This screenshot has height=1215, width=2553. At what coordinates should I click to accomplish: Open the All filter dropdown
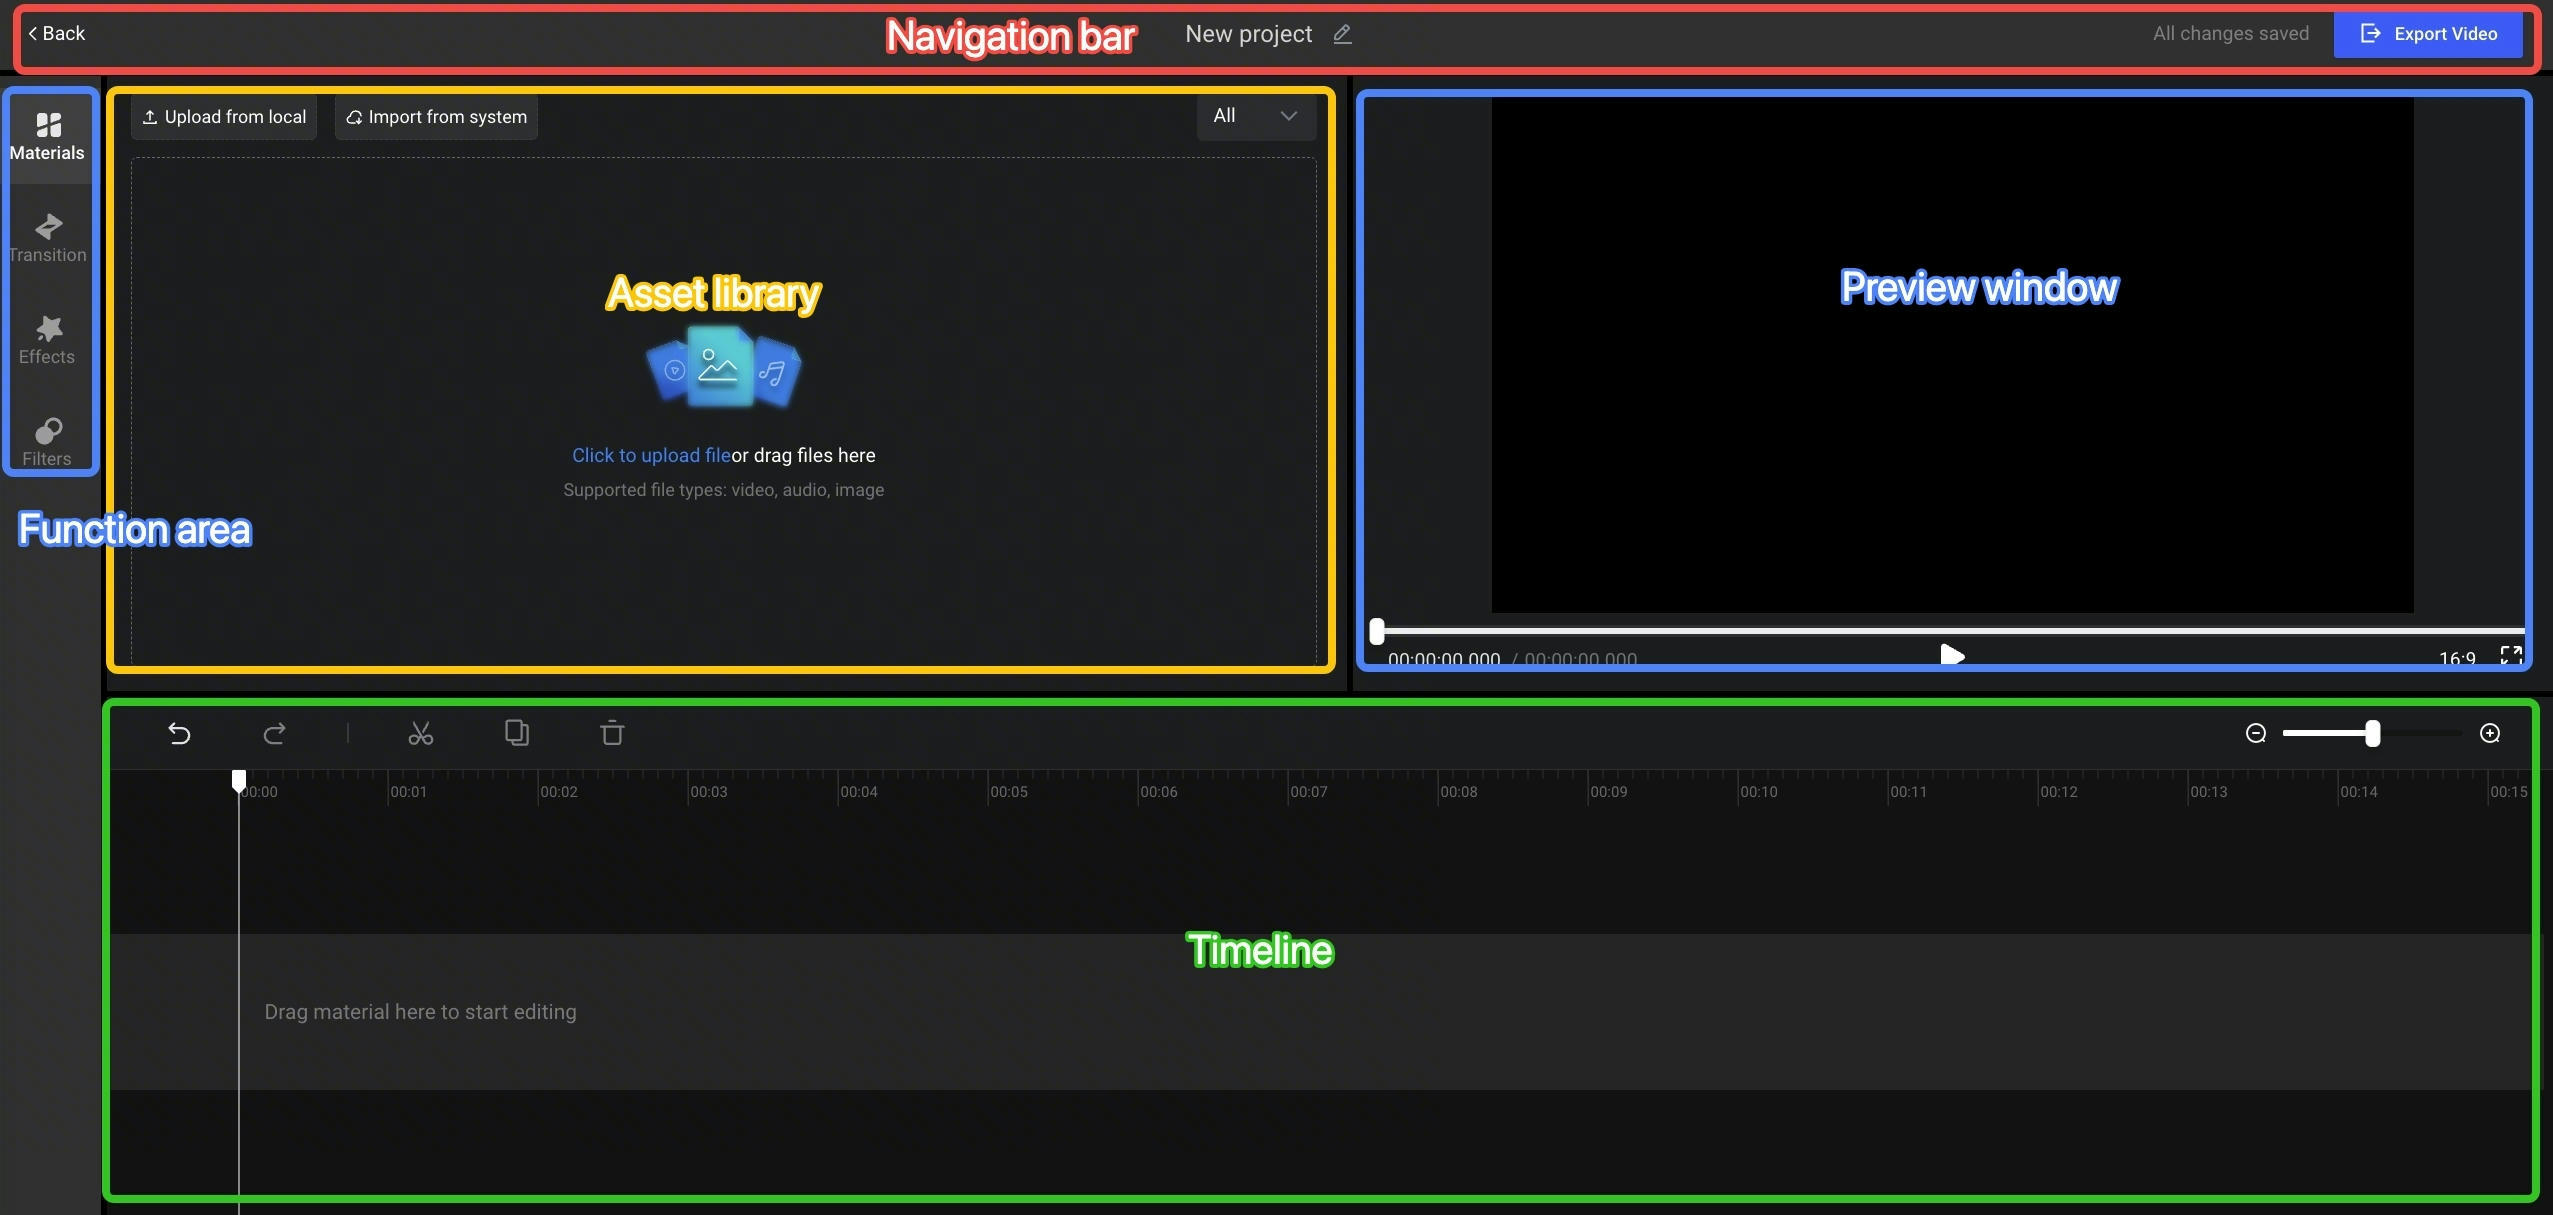pos(1255,116)
